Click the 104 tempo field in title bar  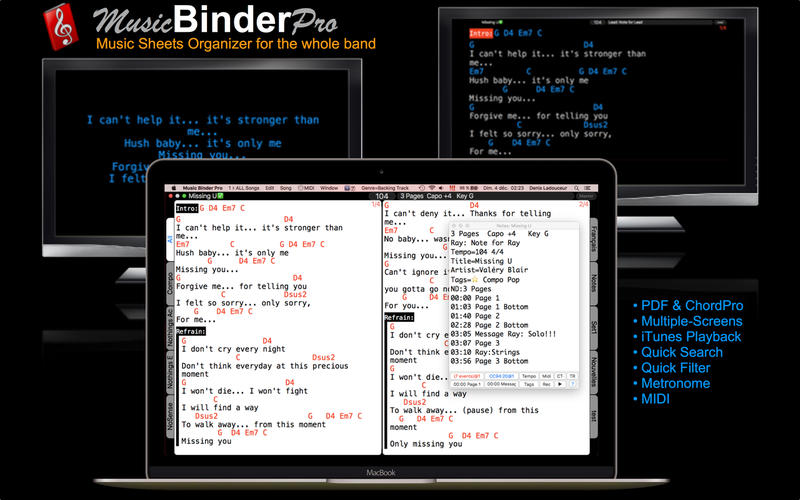pyautogui.click(x=382, y=196)
